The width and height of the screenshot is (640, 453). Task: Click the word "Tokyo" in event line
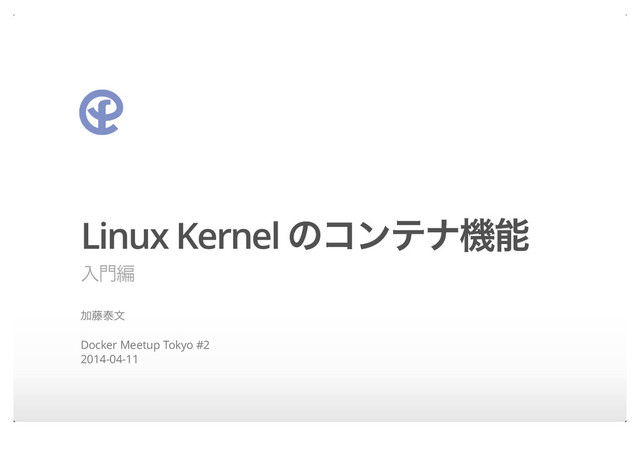pos(178,345)
